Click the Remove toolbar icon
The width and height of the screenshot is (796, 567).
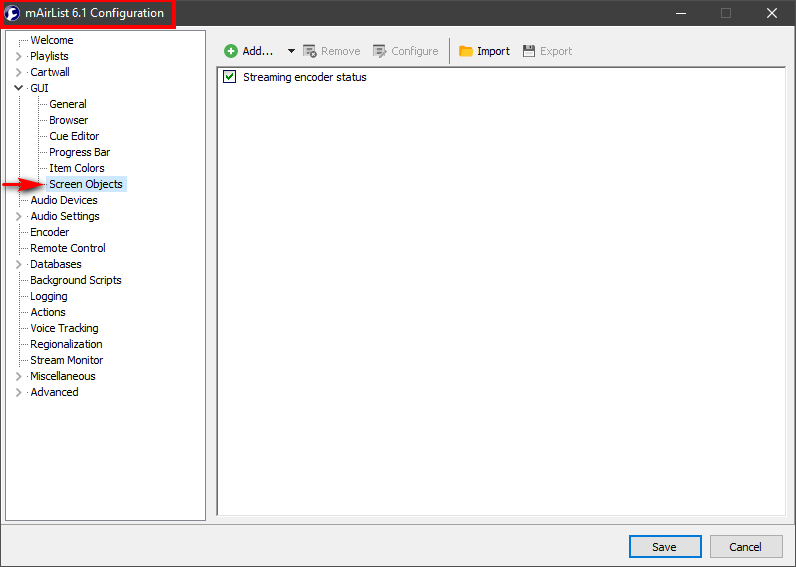click(x=310, y=51)
